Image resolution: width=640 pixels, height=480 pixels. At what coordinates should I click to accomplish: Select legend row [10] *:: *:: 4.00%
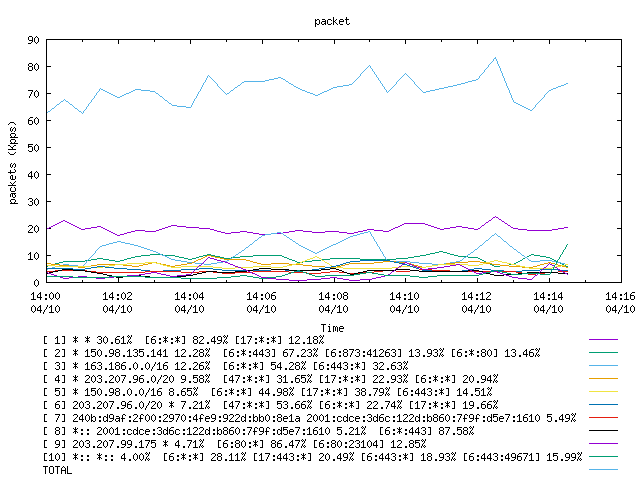click(x=312, y=457)
